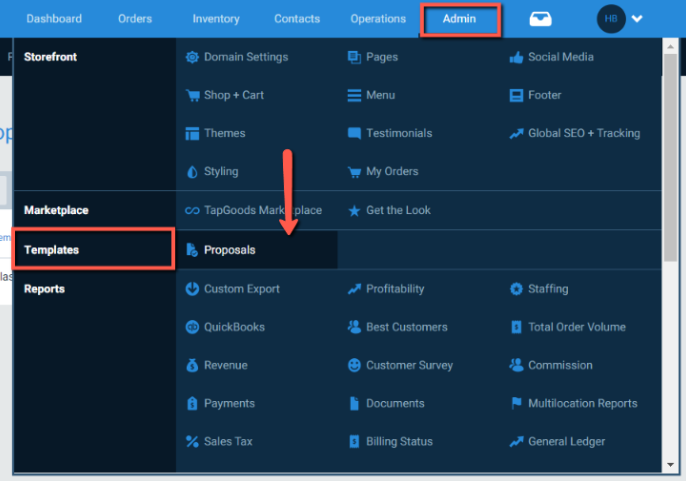686x481 pixels.
Task: Click the Styling droplet icon
Action: click(192, 172)
